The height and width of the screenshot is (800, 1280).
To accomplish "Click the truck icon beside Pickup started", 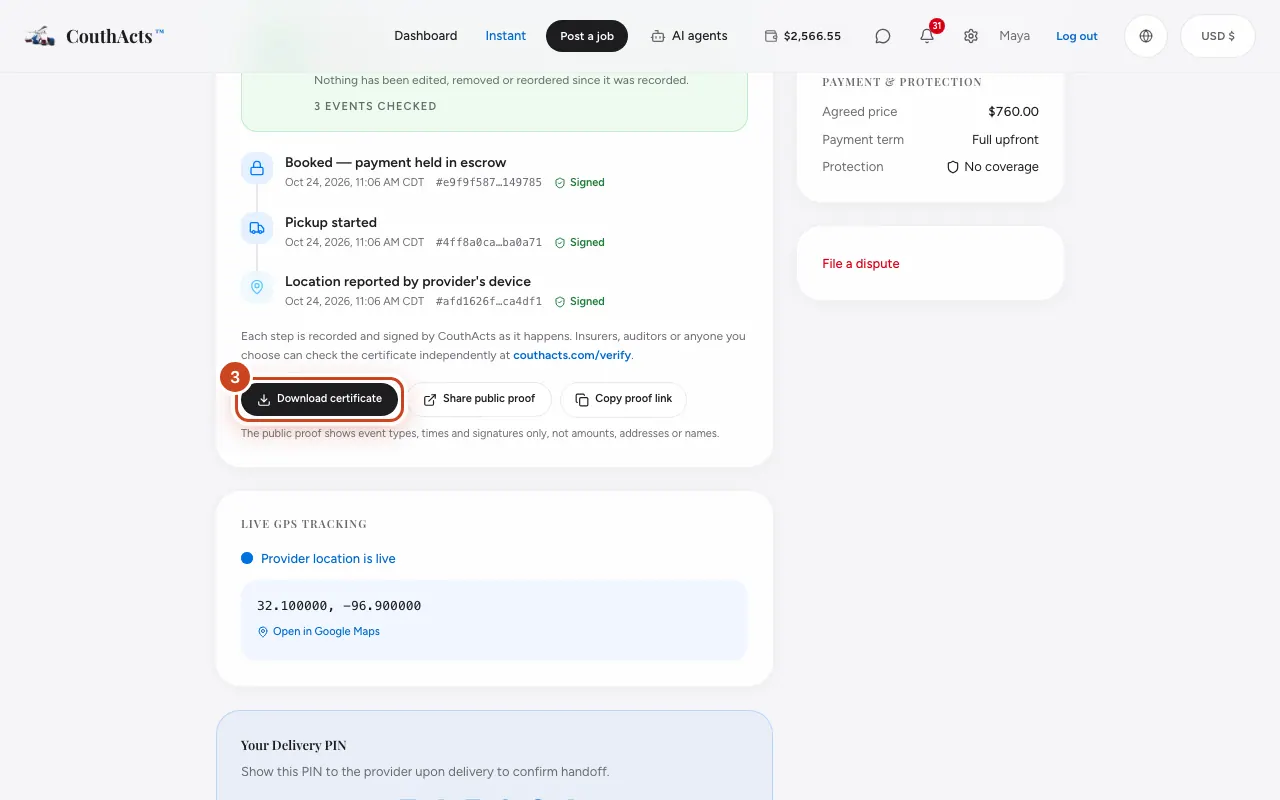I will click(257, 228).
